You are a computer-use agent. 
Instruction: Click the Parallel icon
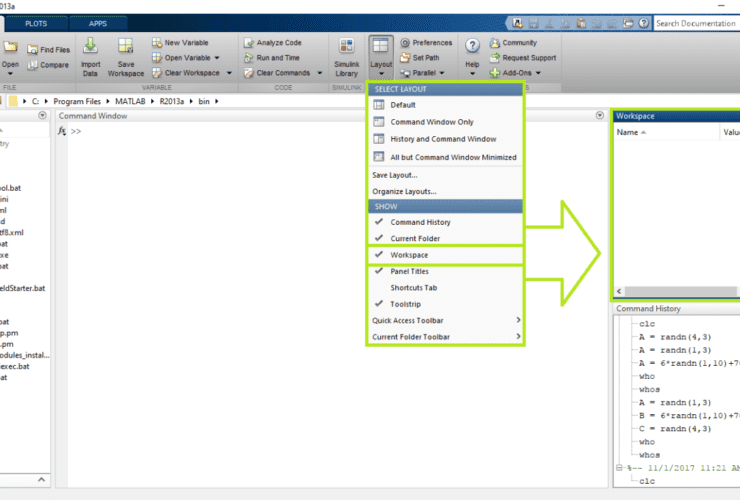[405, 73]
